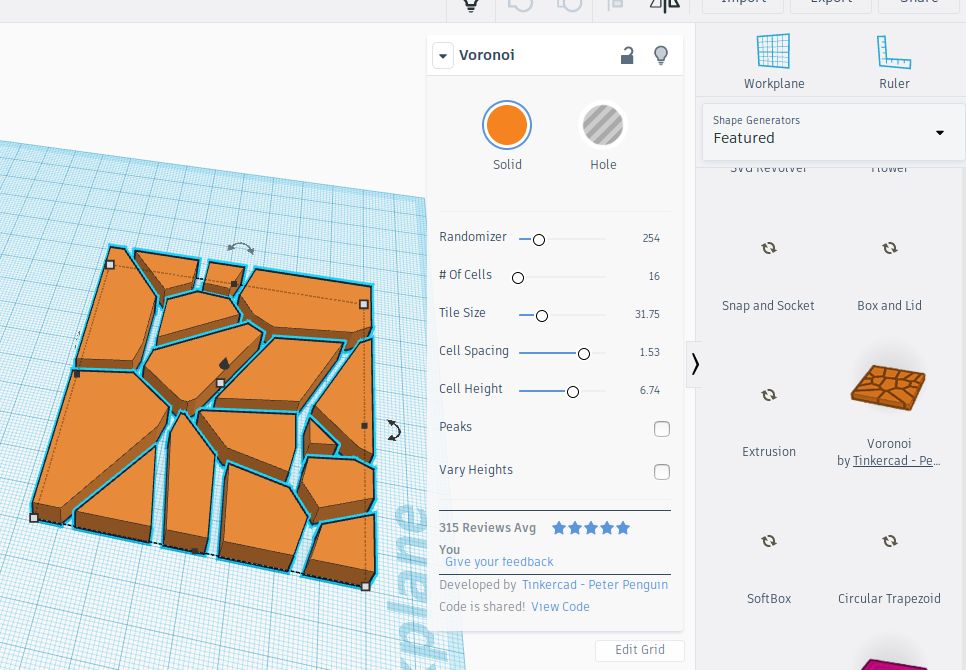
Task: Enable the Peaks checkbox
Action: [x=662, y=429]
